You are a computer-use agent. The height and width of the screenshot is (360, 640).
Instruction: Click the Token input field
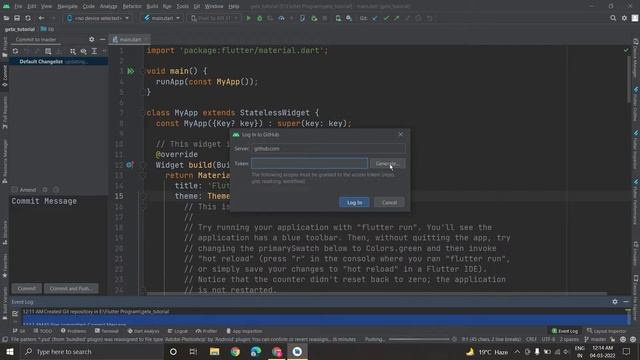coord(309,164)
